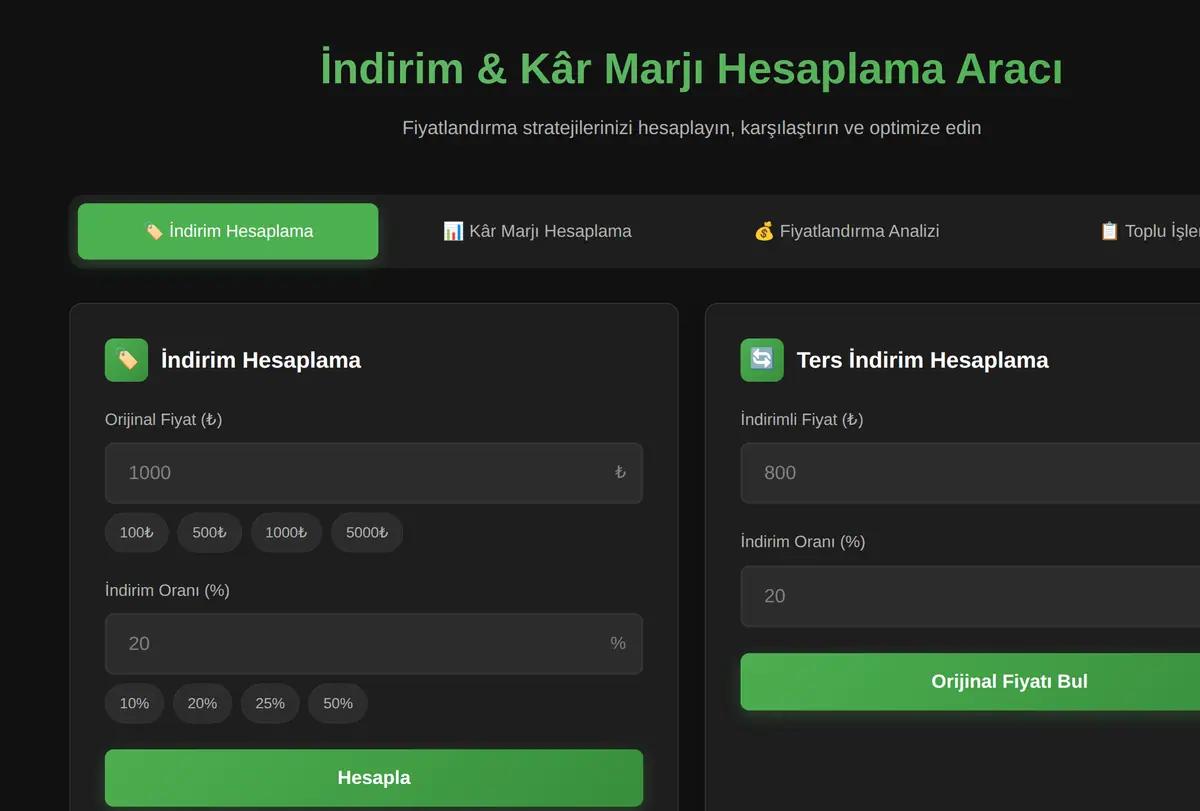
Task: Focus the Orijinal Fiyat input field
Action: pos(374,473)
